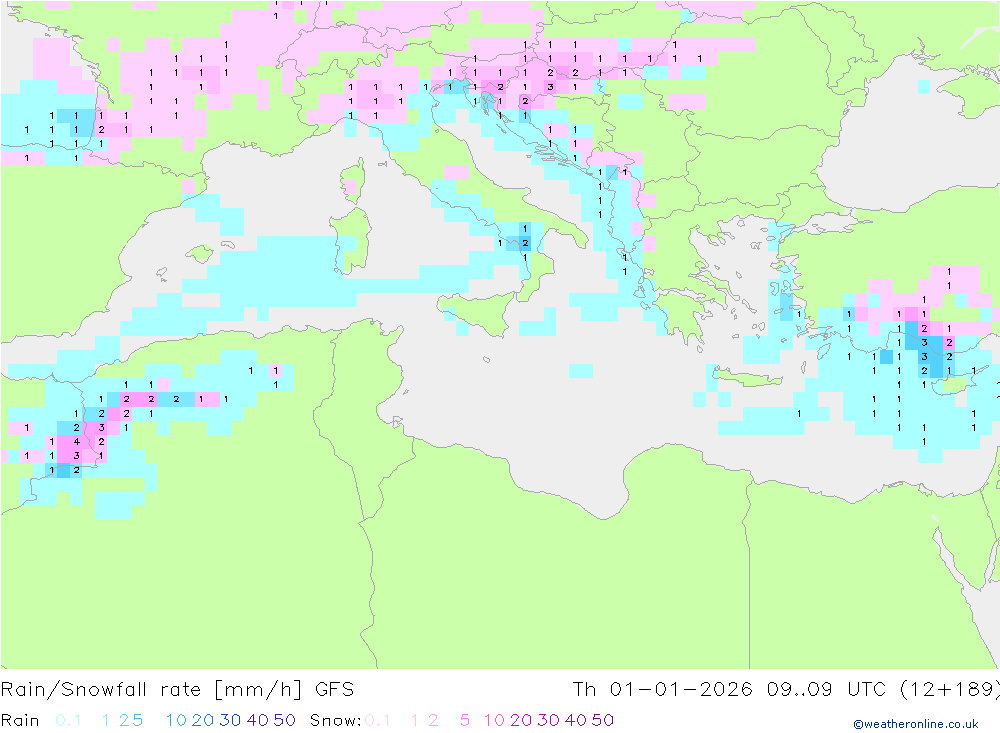Click the "Rain" legend label

(x=20, y=720)
